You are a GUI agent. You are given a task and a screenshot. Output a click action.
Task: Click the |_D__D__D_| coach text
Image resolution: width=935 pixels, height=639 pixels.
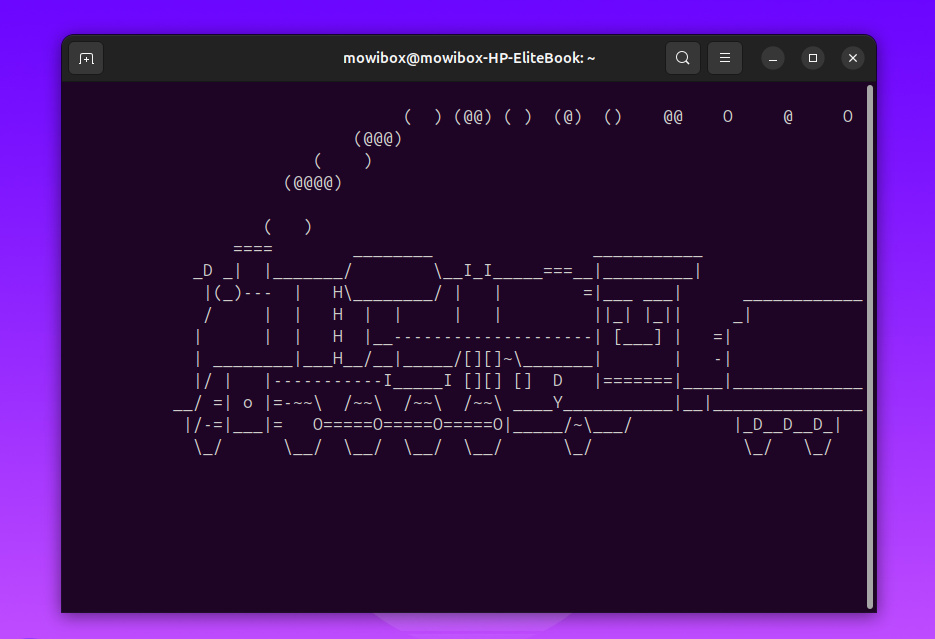coord(788,424)
